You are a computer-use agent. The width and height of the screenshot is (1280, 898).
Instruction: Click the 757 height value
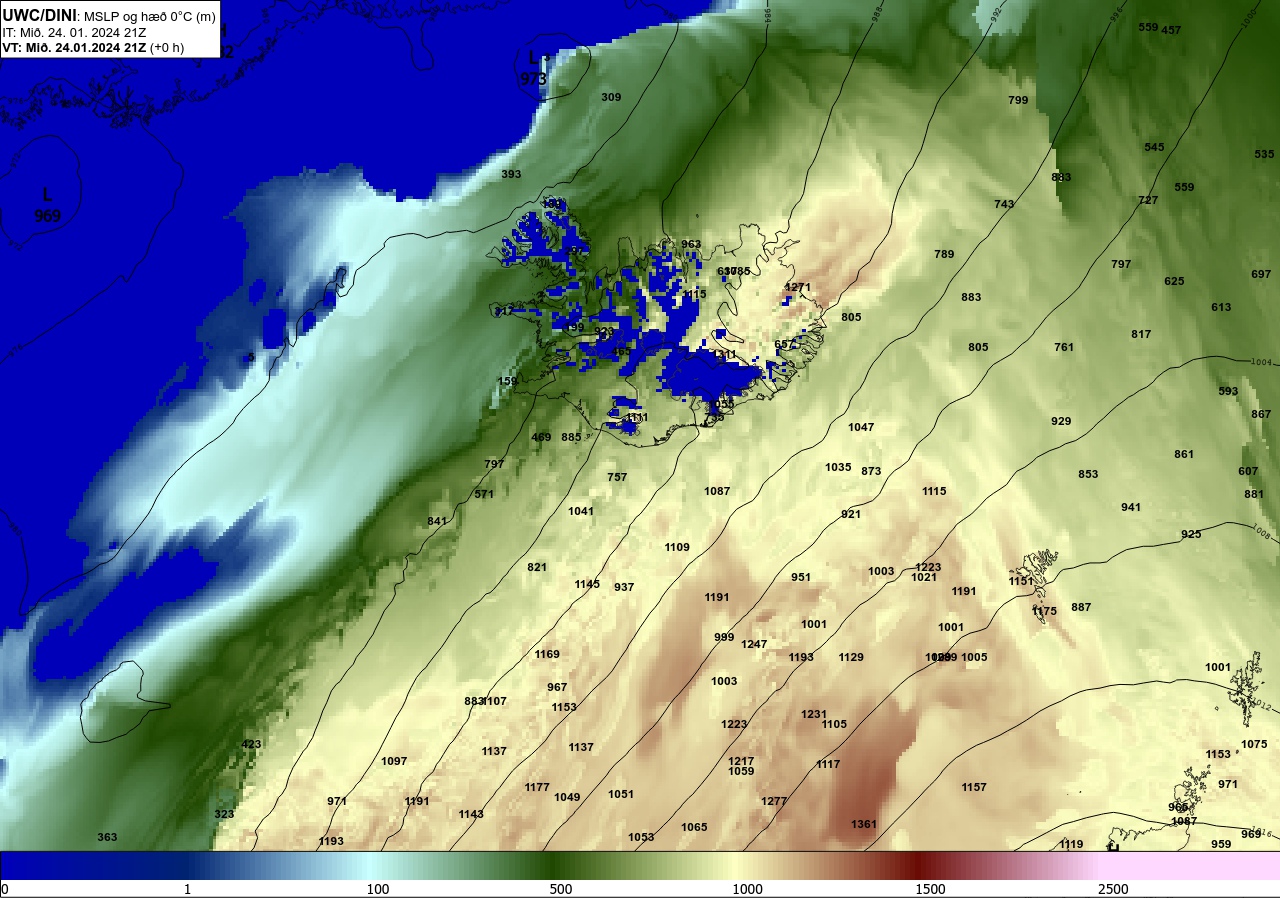617,477
